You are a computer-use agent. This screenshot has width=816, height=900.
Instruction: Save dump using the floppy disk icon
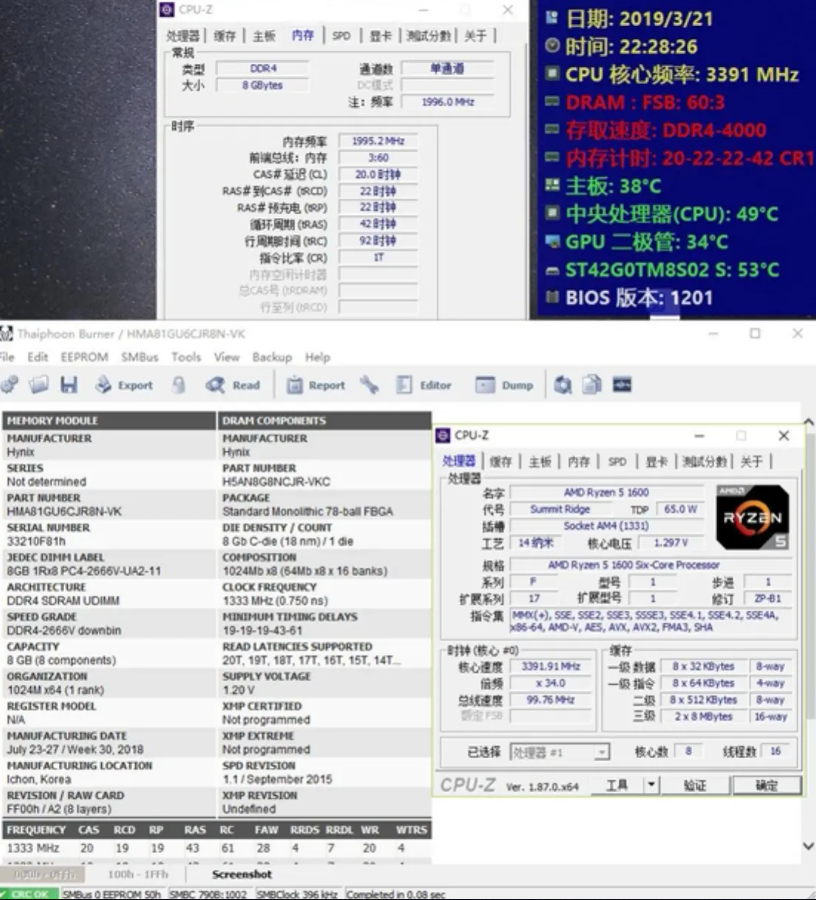click(69, 385)
